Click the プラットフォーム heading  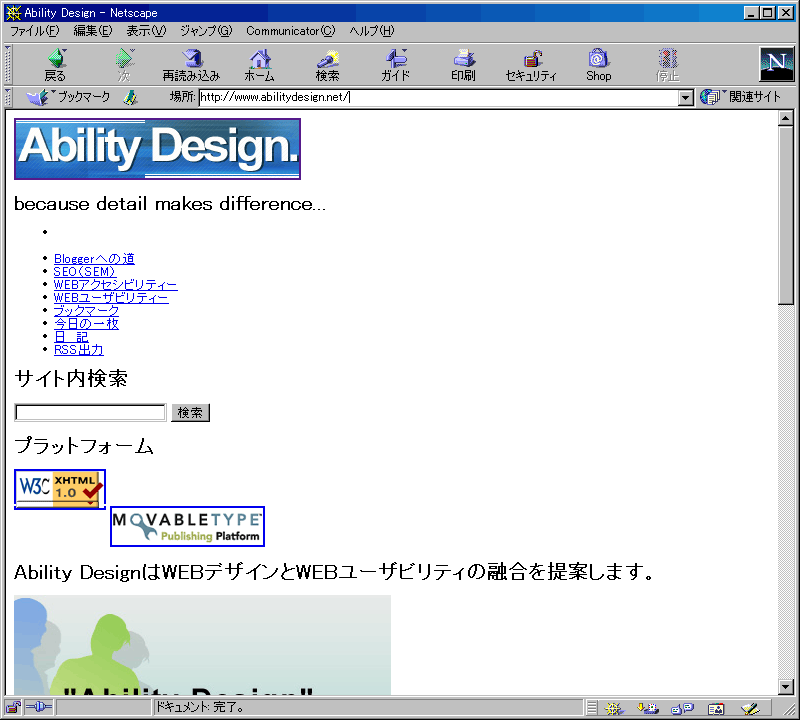pyautogui.click(x=84, y=445)
